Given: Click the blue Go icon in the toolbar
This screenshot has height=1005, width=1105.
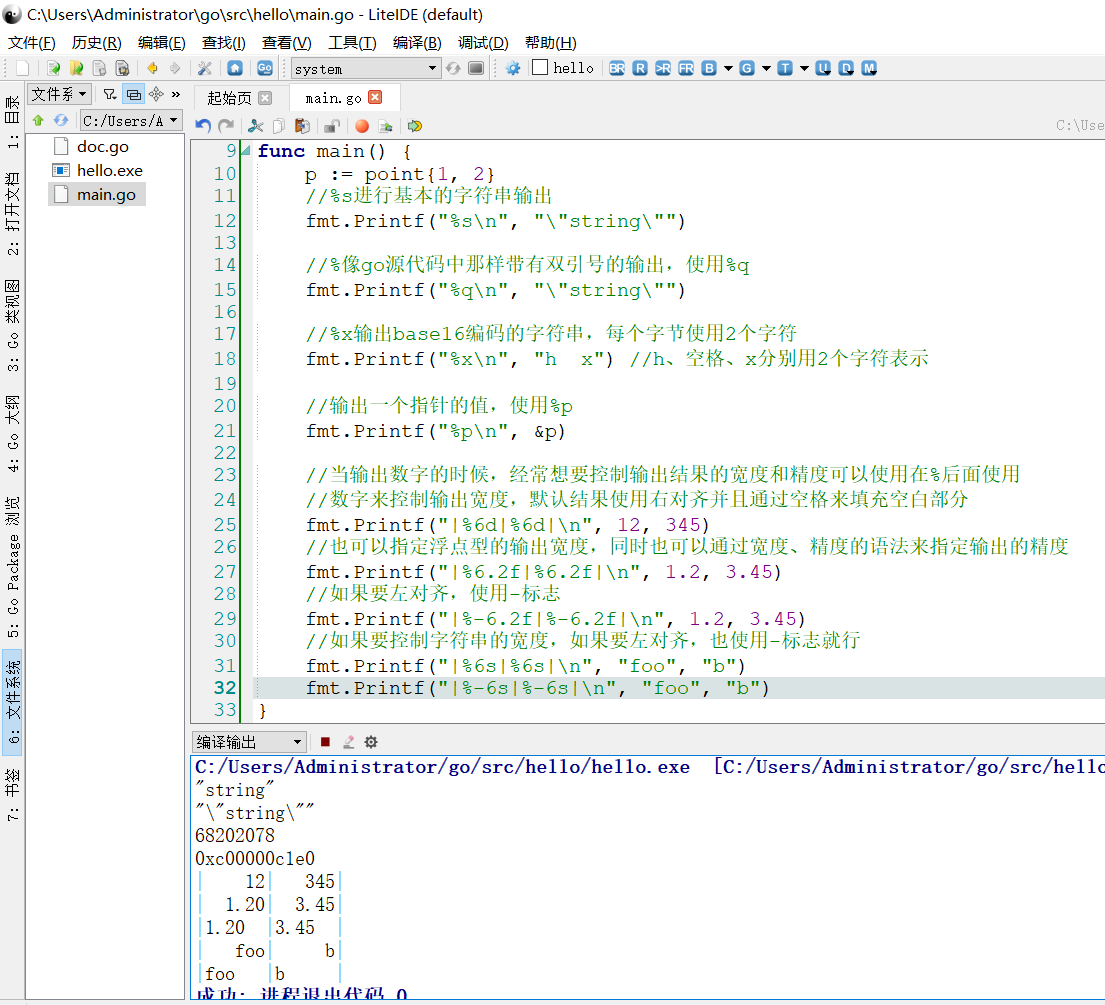Looking at the screenshot, I should 265,68.
